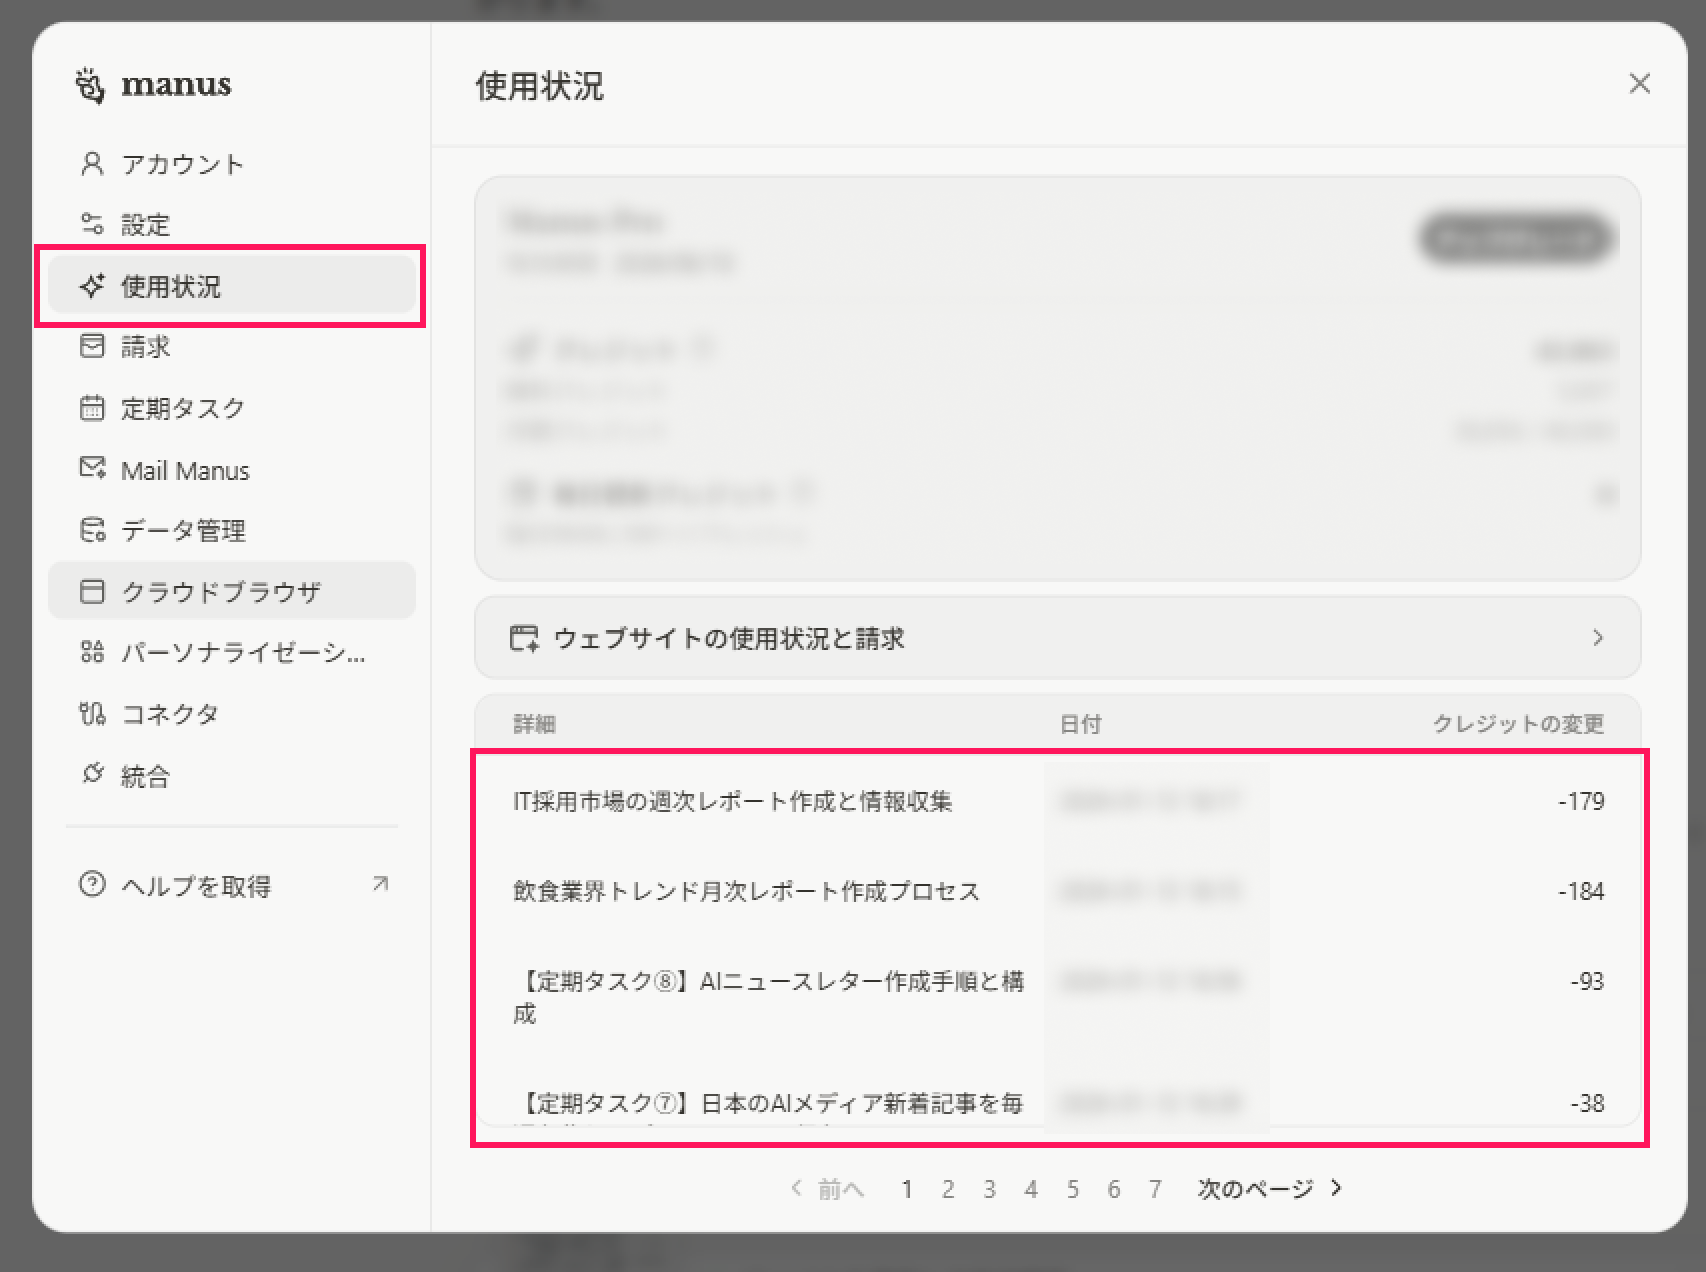Open 飲食業界トレンド月次レポート usage entry
This screenshot has height=1272, width=1706.
point(746,891)
